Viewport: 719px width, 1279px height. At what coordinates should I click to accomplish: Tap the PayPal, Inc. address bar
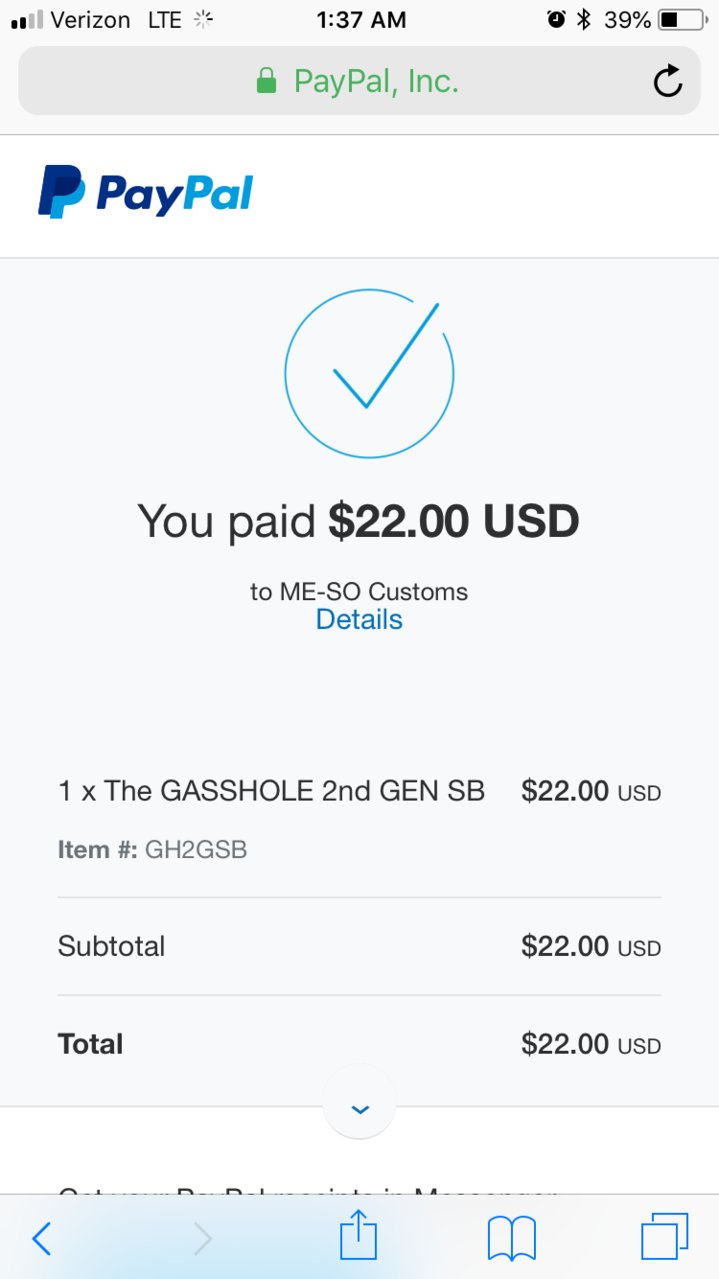pos(359,81)
